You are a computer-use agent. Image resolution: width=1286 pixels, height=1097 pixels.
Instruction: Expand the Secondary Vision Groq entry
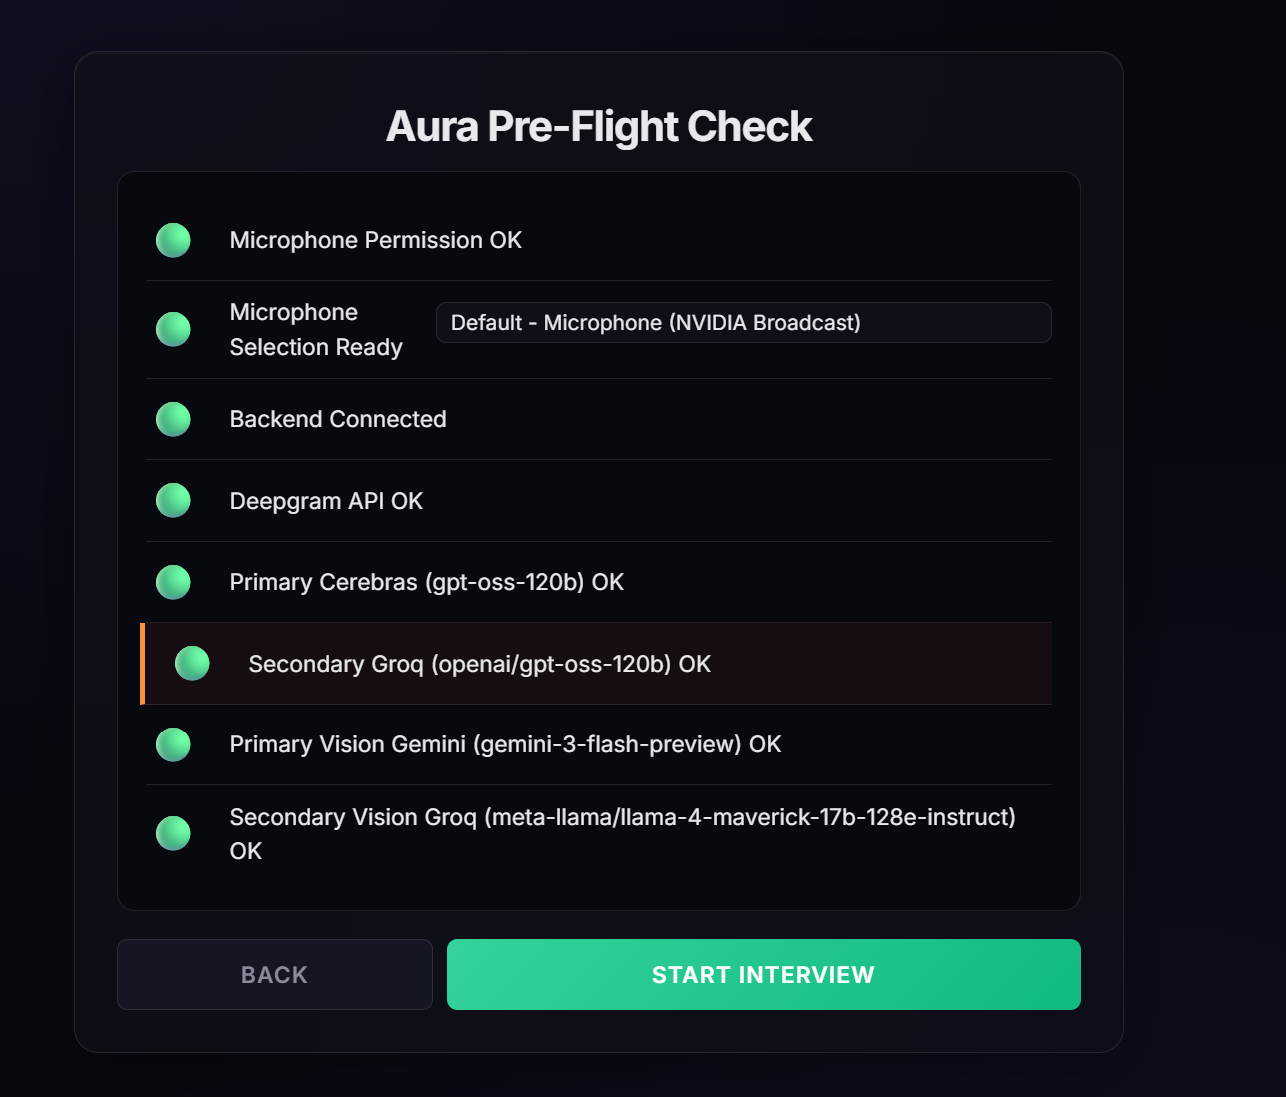click(598, 833)
